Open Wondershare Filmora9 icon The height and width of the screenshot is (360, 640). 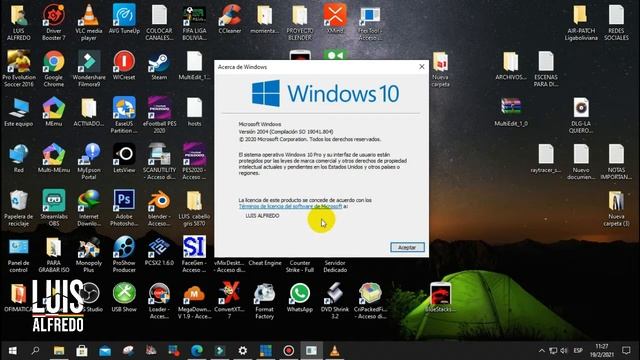[x=89, y=69]
